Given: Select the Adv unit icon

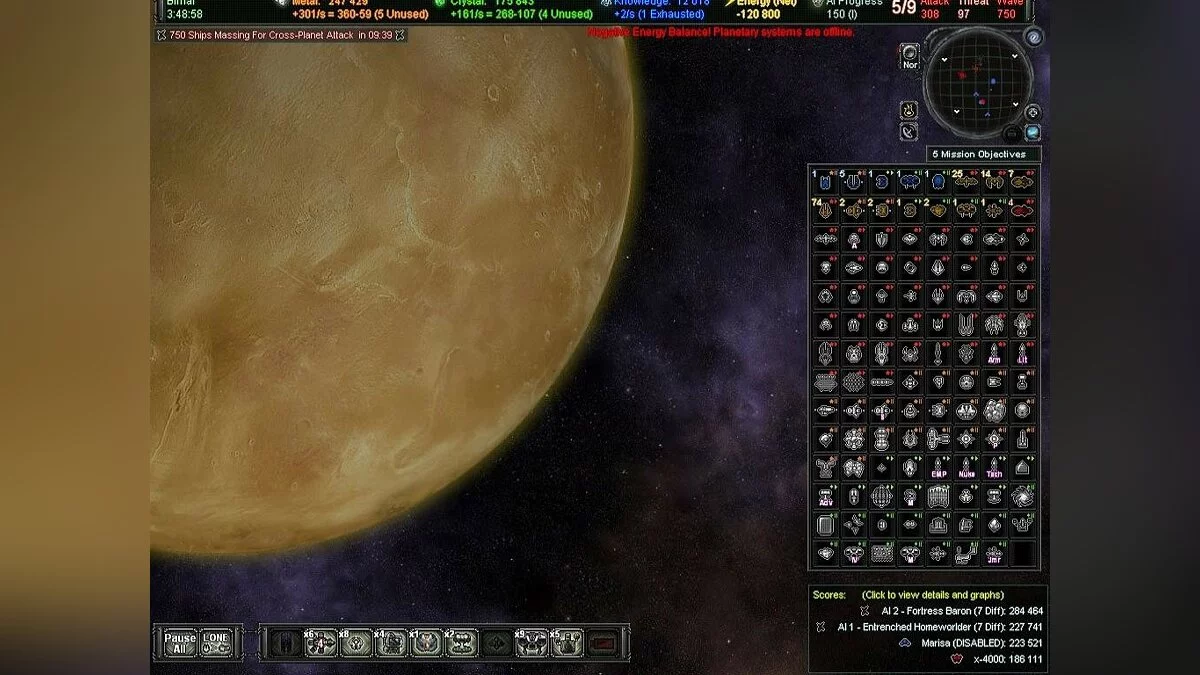Looking at the screenshot, I should click(824, 496).
